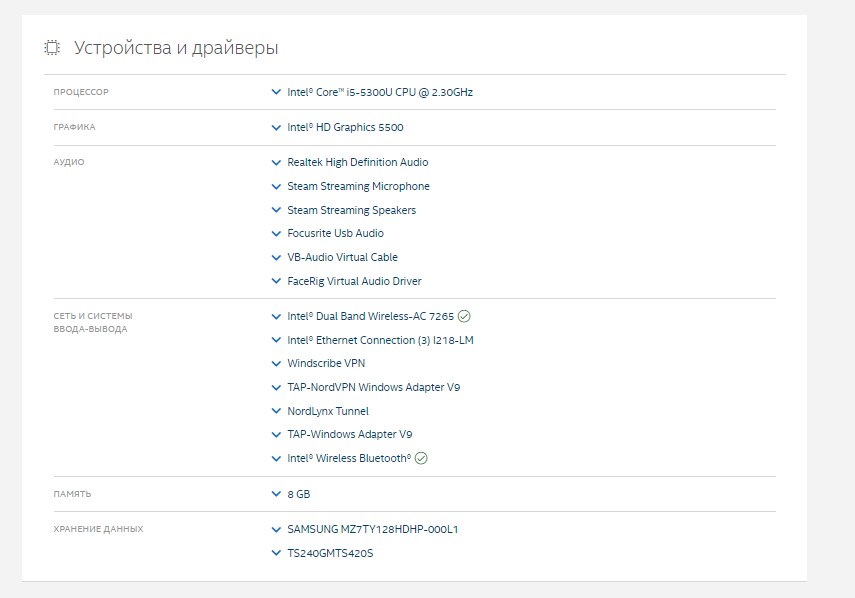Expand VB-Audio Virtual Cable chevron

tap(276, 257)
